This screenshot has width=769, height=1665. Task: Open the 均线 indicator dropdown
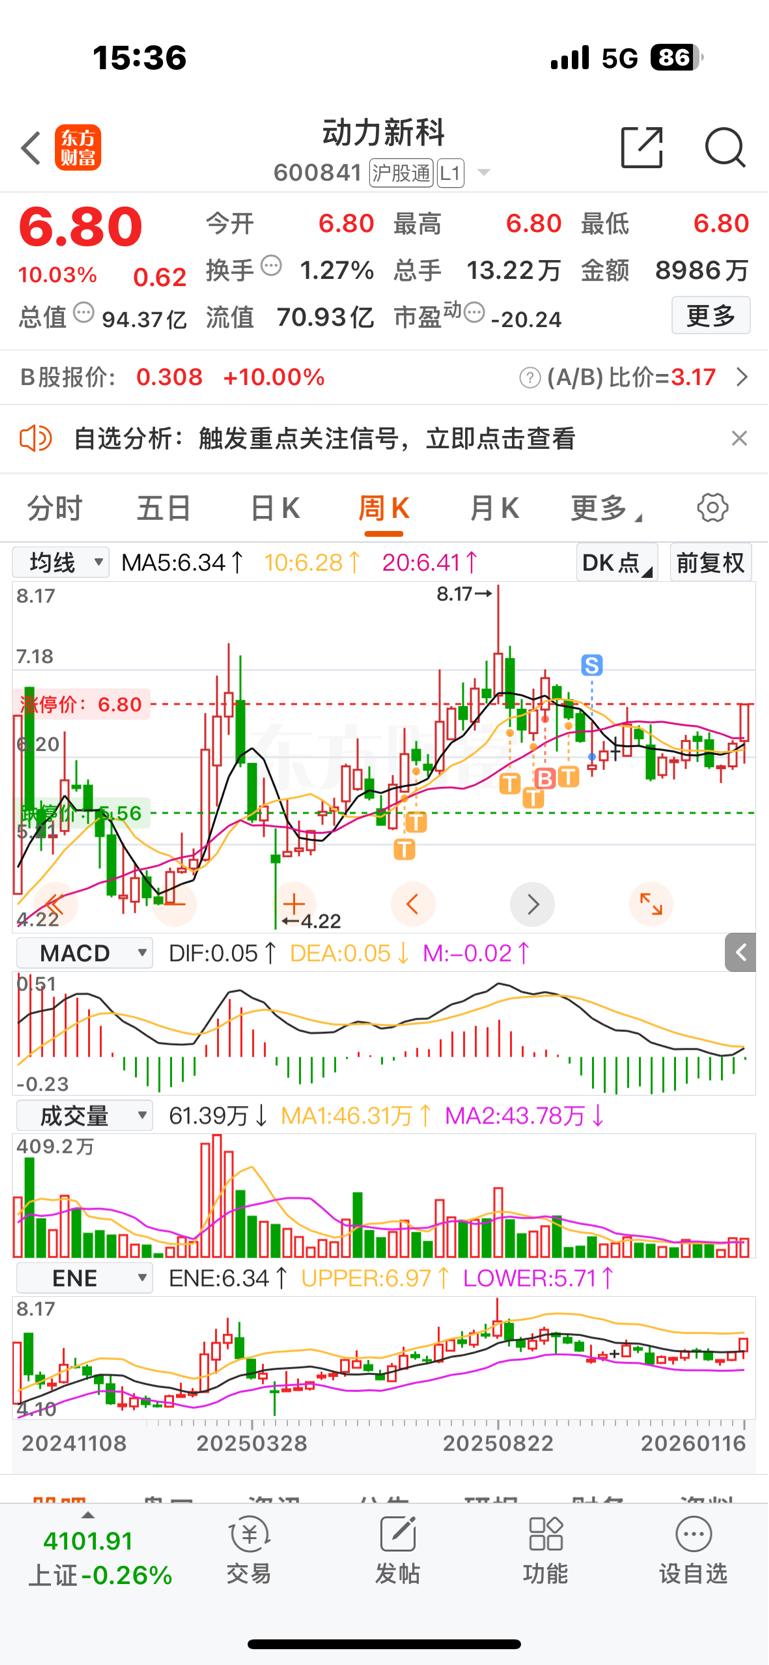click(x=61, y=562)
